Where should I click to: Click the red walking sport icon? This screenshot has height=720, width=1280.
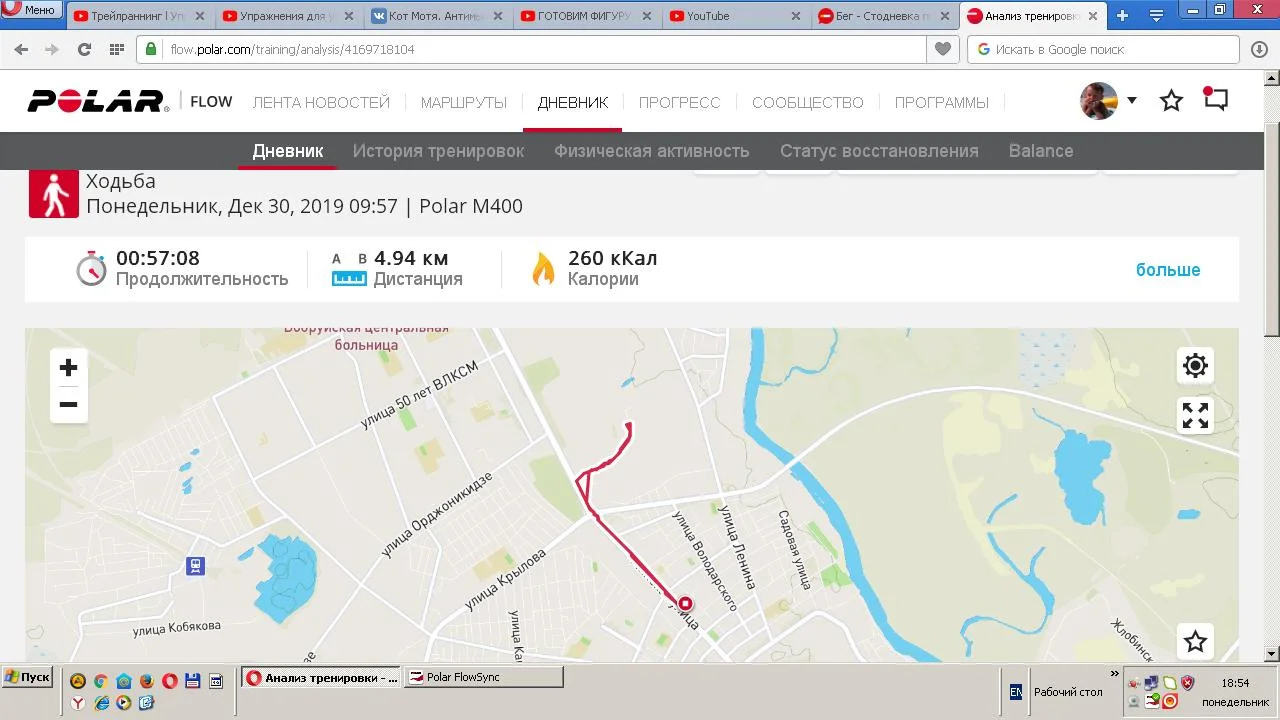[53, 193]
